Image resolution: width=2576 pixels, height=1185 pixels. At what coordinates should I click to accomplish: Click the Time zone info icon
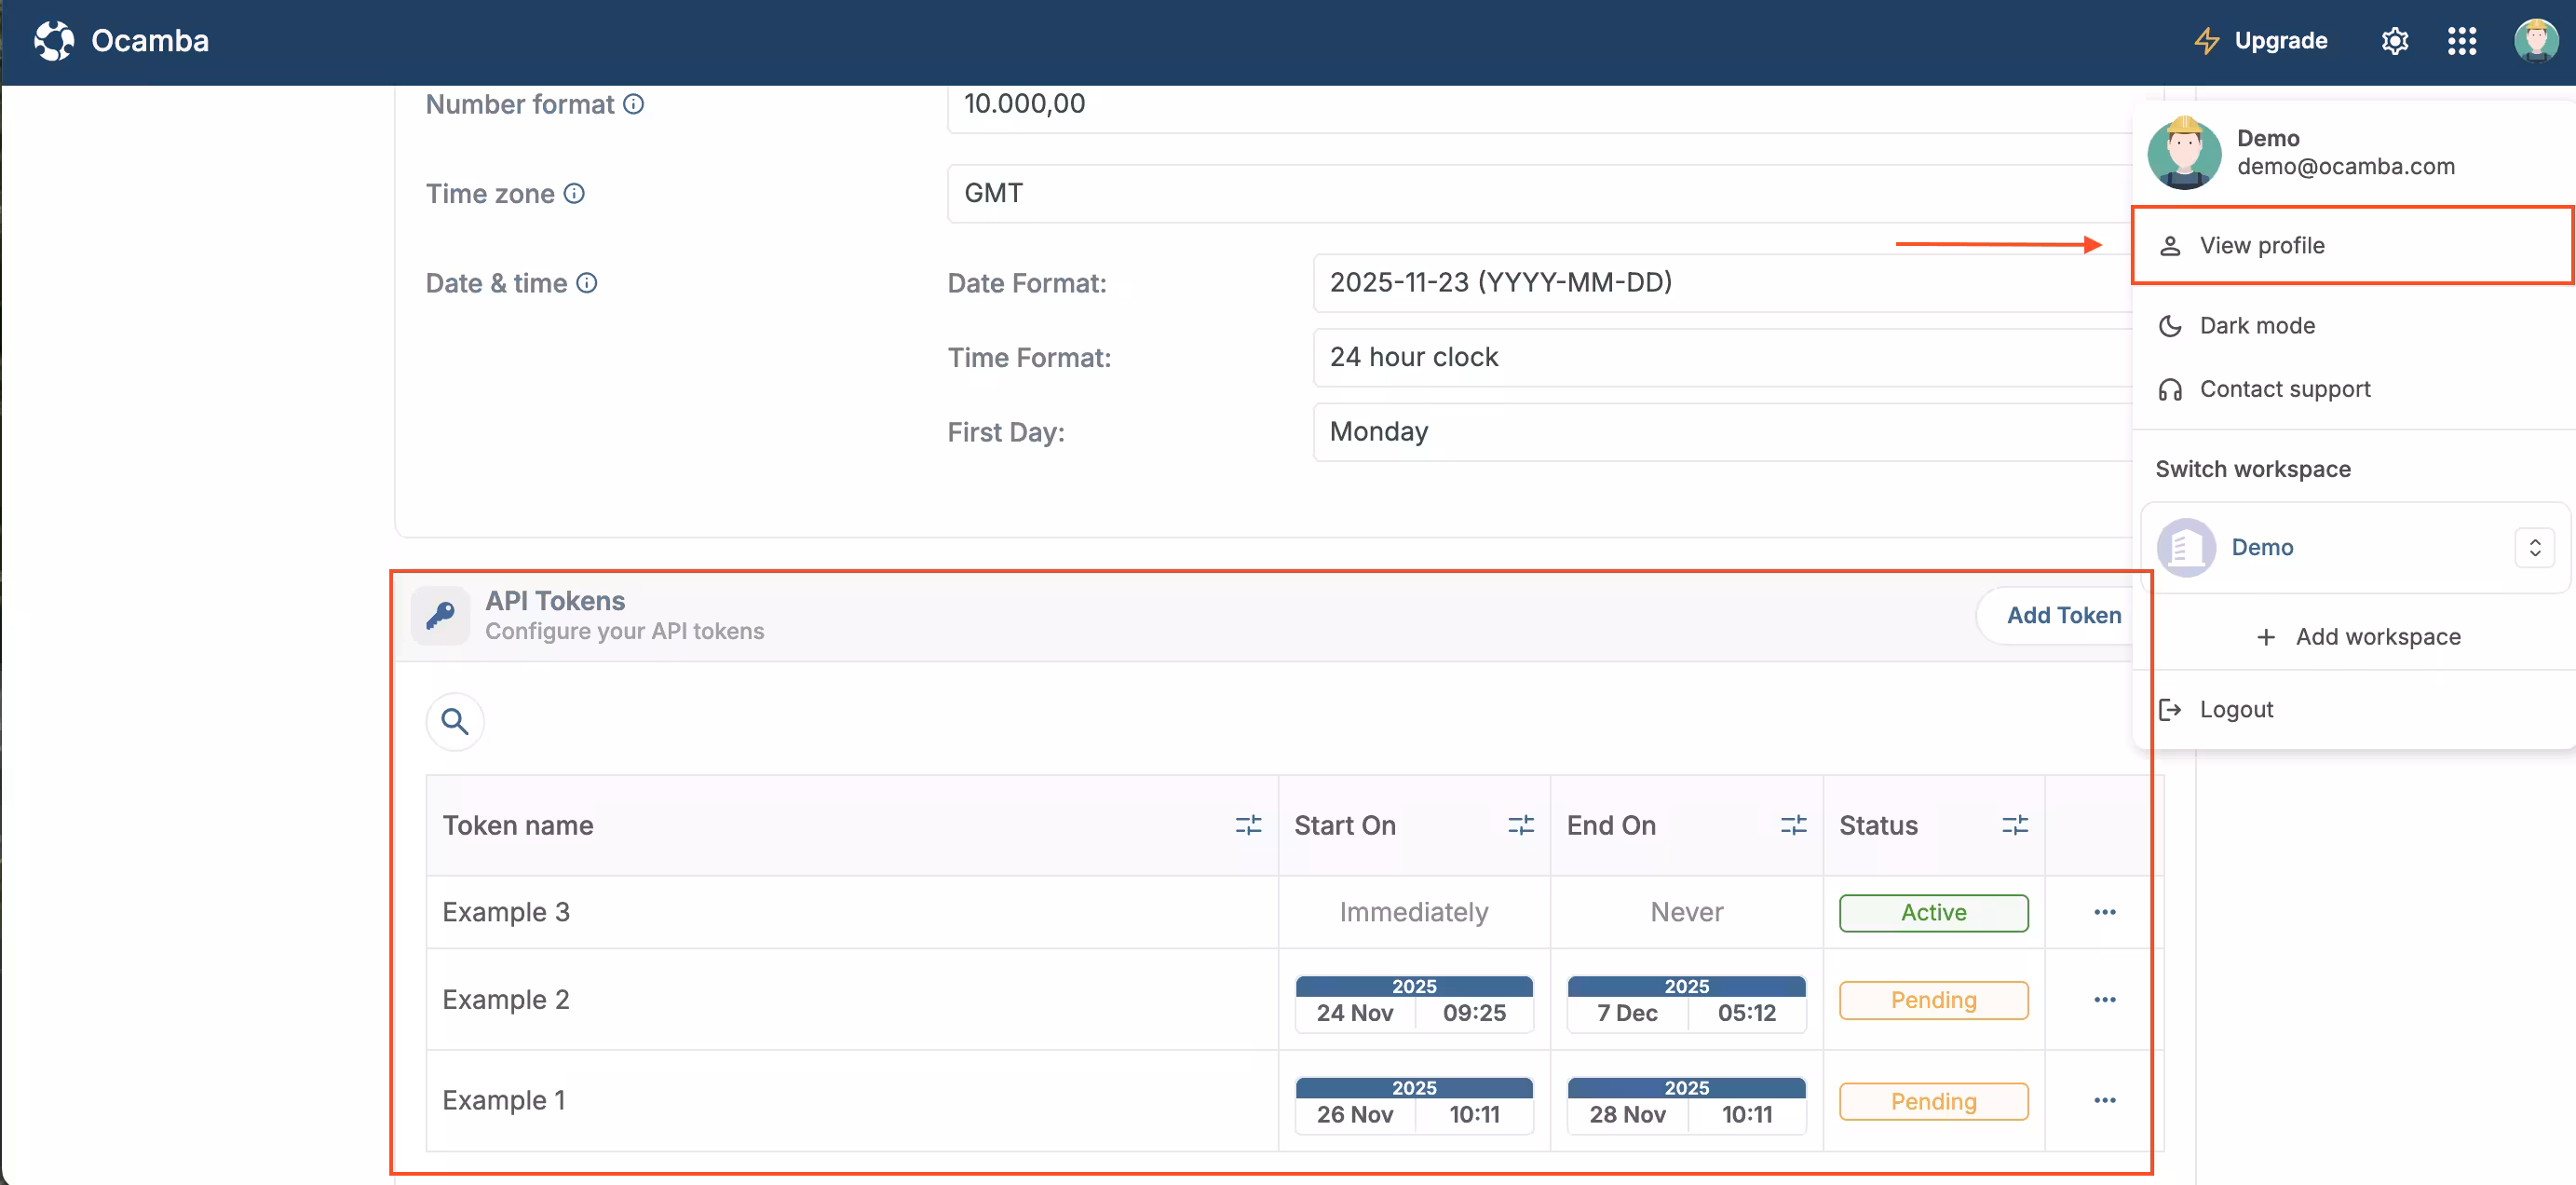coord(574,193)
